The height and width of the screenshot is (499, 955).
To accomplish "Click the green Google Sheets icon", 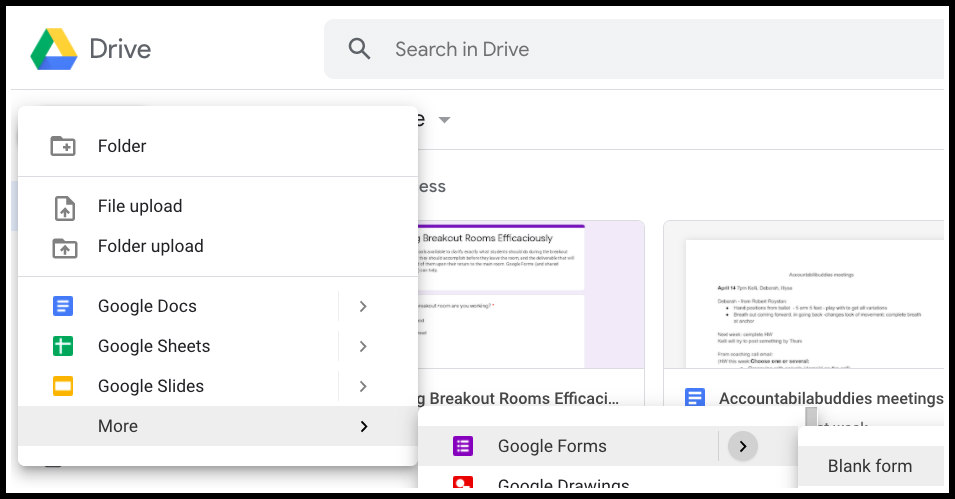I will point(63,347).
